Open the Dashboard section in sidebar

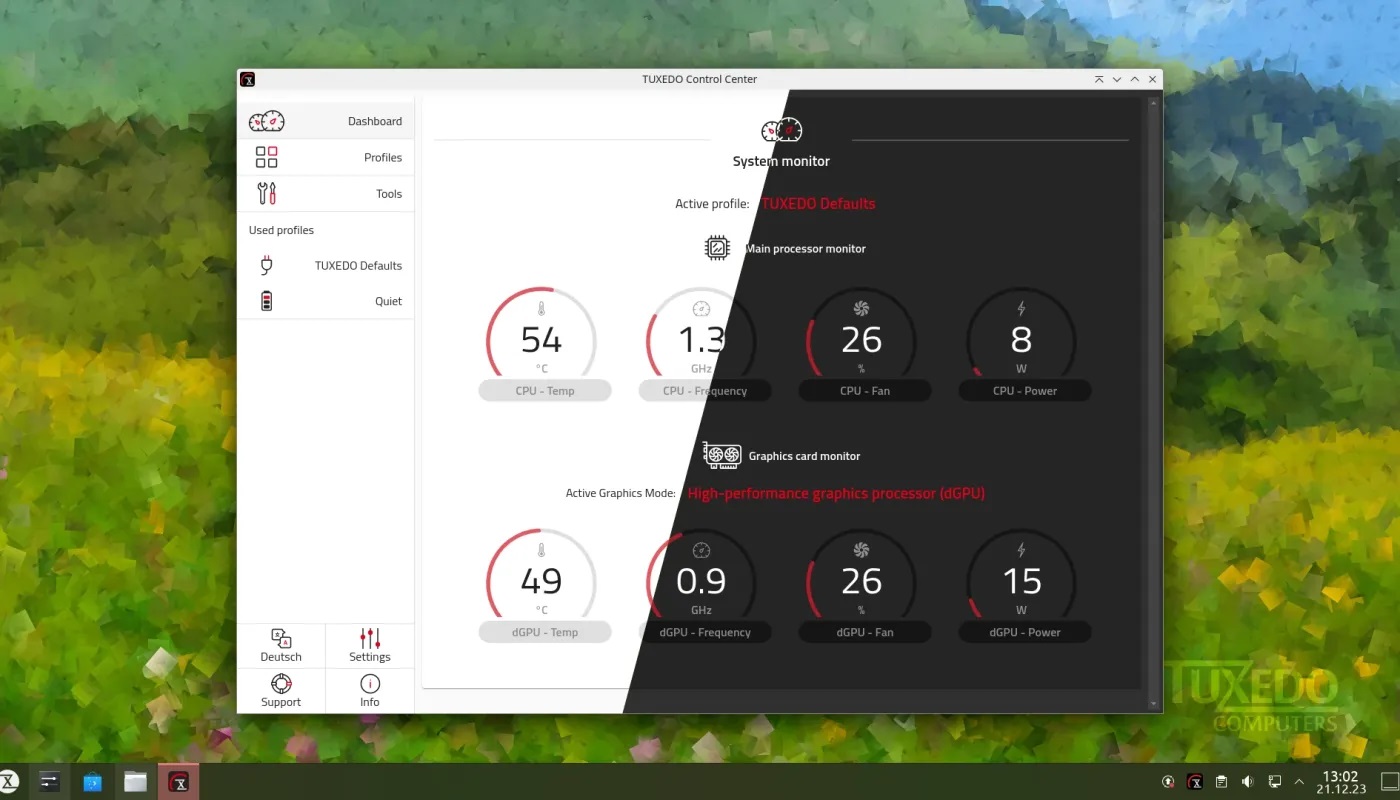pos(325,121)
